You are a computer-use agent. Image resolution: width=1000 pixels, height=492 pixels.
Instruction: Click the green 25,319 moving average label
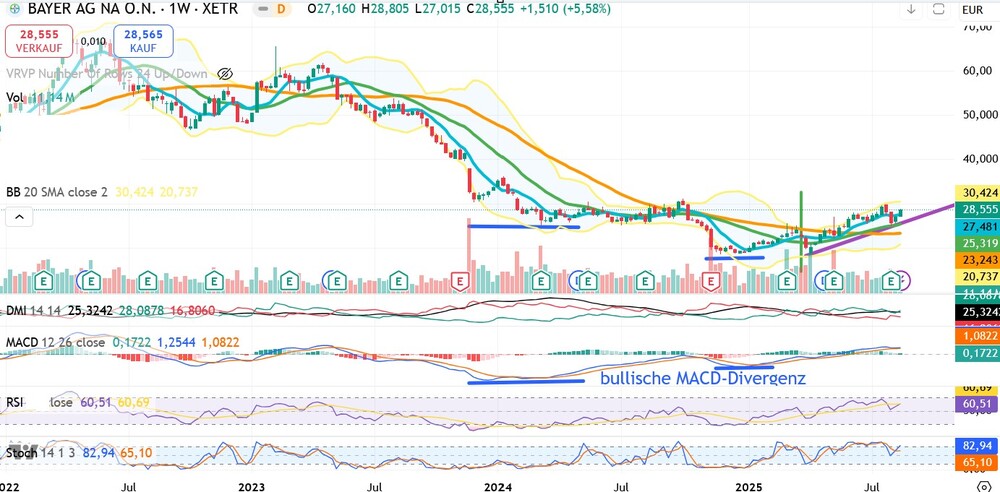point(976,243)
